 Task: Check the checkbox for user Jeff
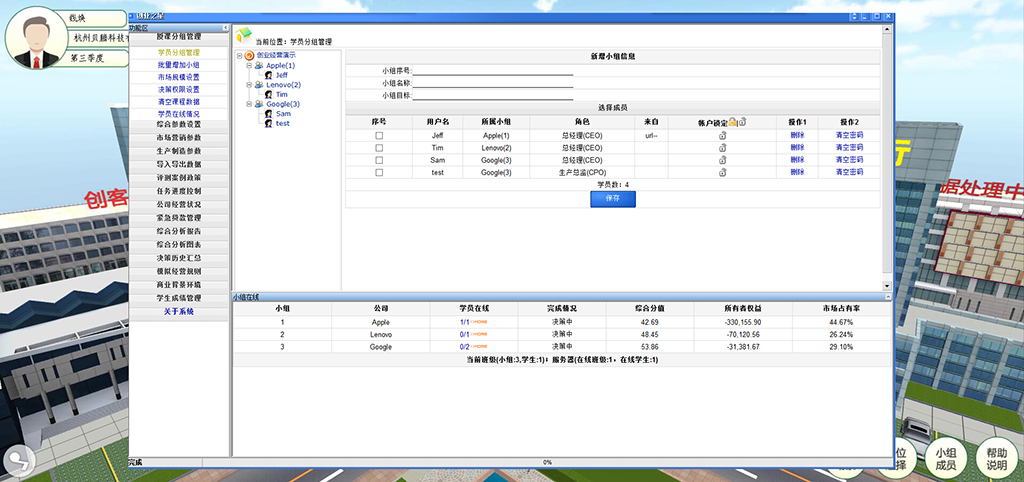pos(379,134)
